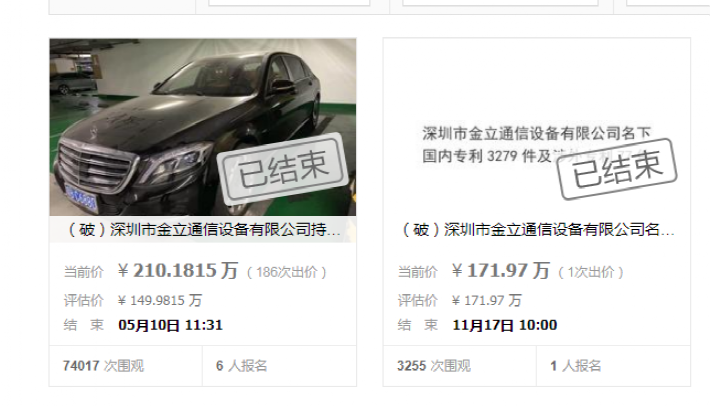Viewport: 710px width, 407px height.
Task: Click the 6 人报名 registration count
Action: (241, 366)
